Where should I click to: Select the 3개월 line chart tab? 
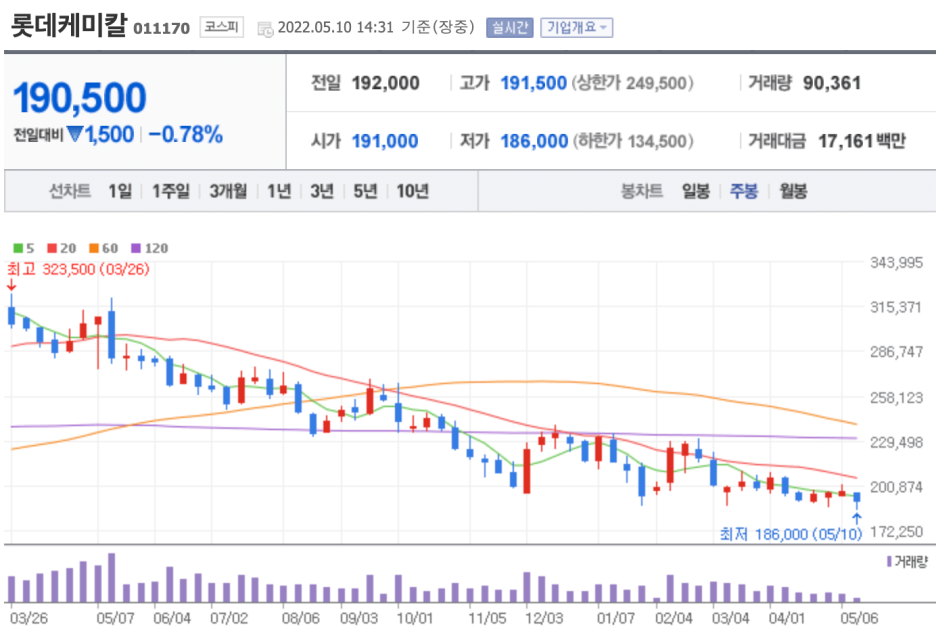[x=227, y=191]
